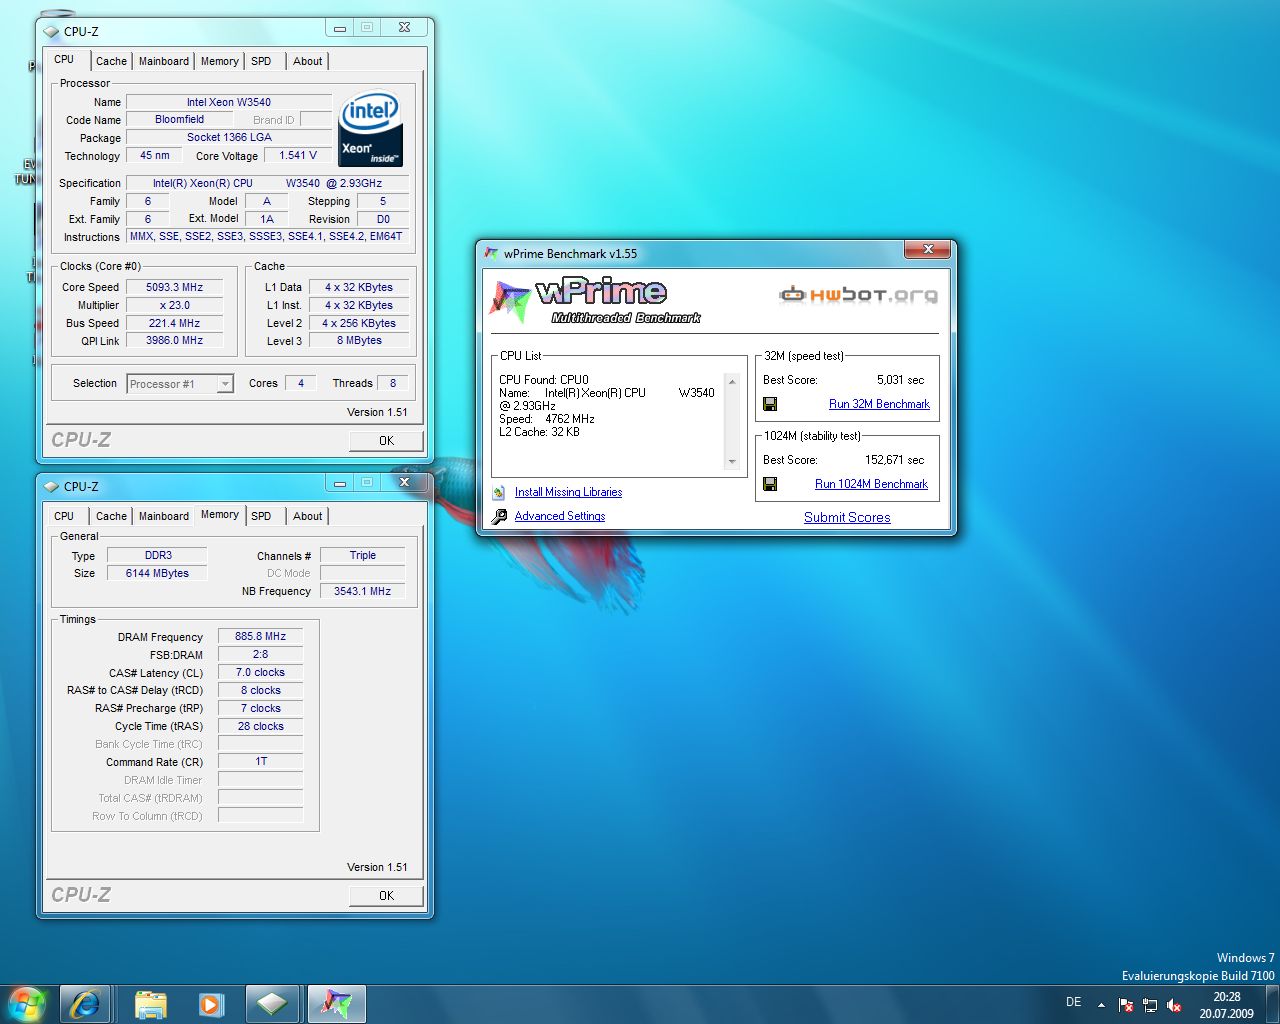Open the Windows Start menu

[x=27, y=1003]
